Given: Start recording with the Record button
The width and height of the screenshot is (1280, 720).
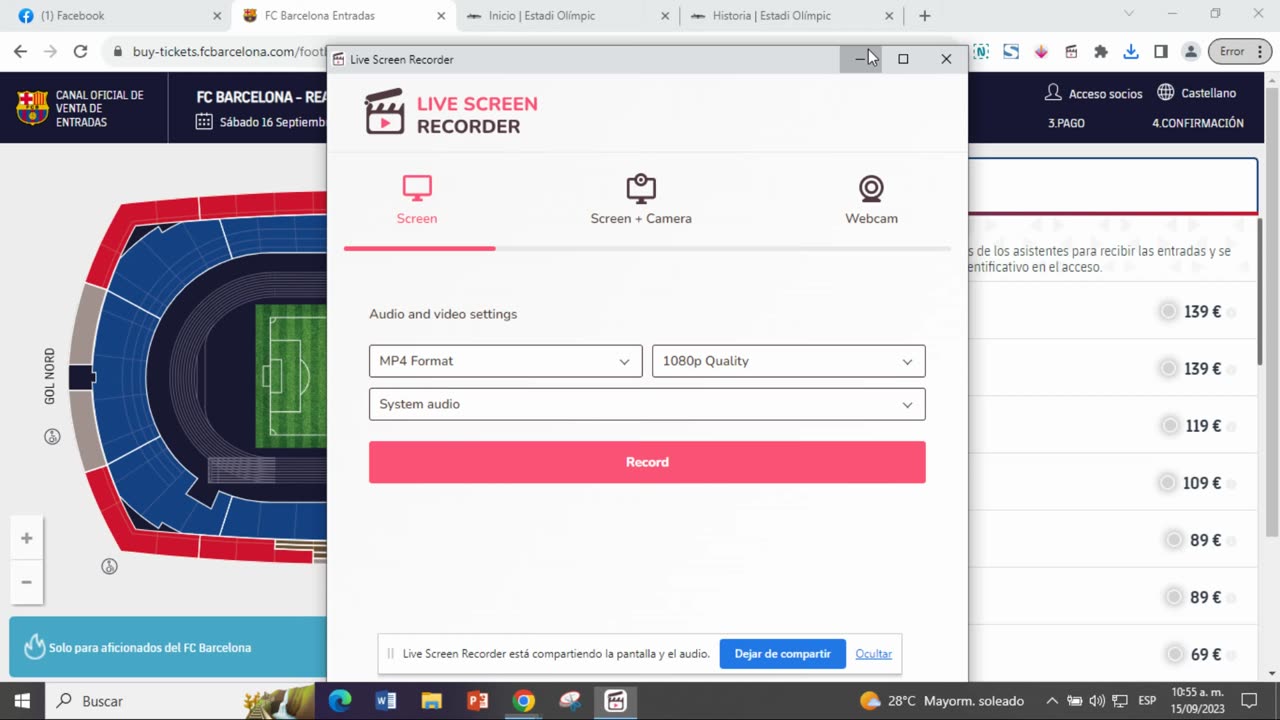Looking at the screenshot, I should (647, 462).
